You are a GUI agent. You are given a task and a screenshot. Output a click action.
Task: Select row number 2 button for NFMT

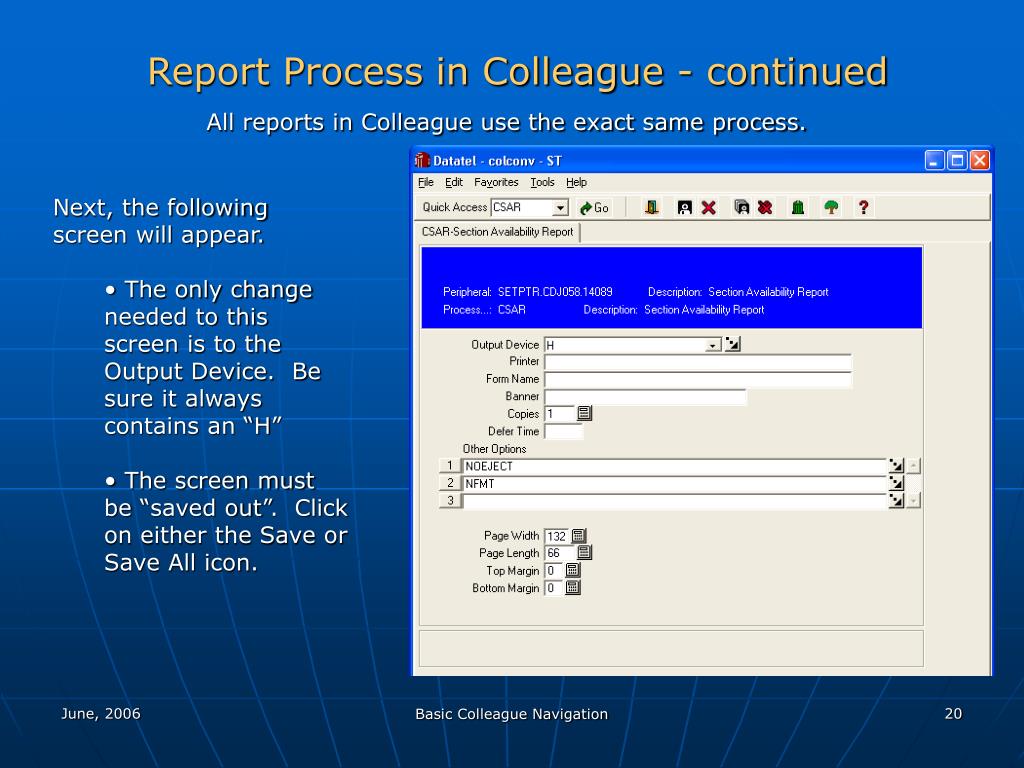tap(450, 483)
